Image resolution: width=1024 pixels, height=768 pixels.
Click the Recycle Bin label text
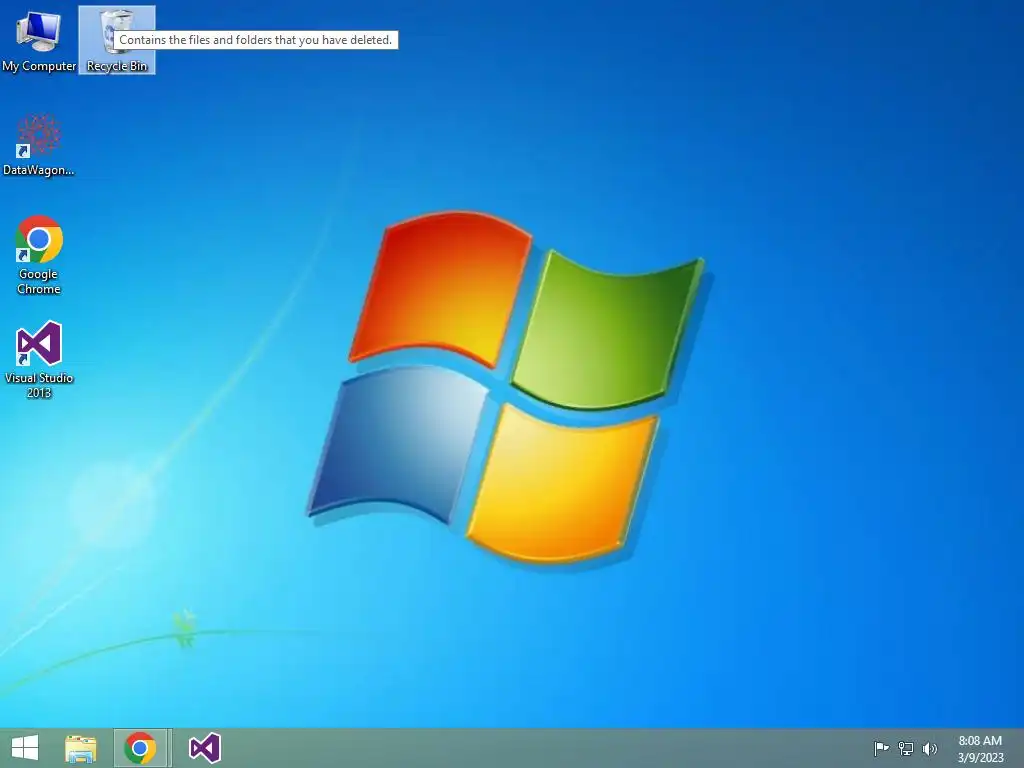pyautogui.click(x=117, y=66)
